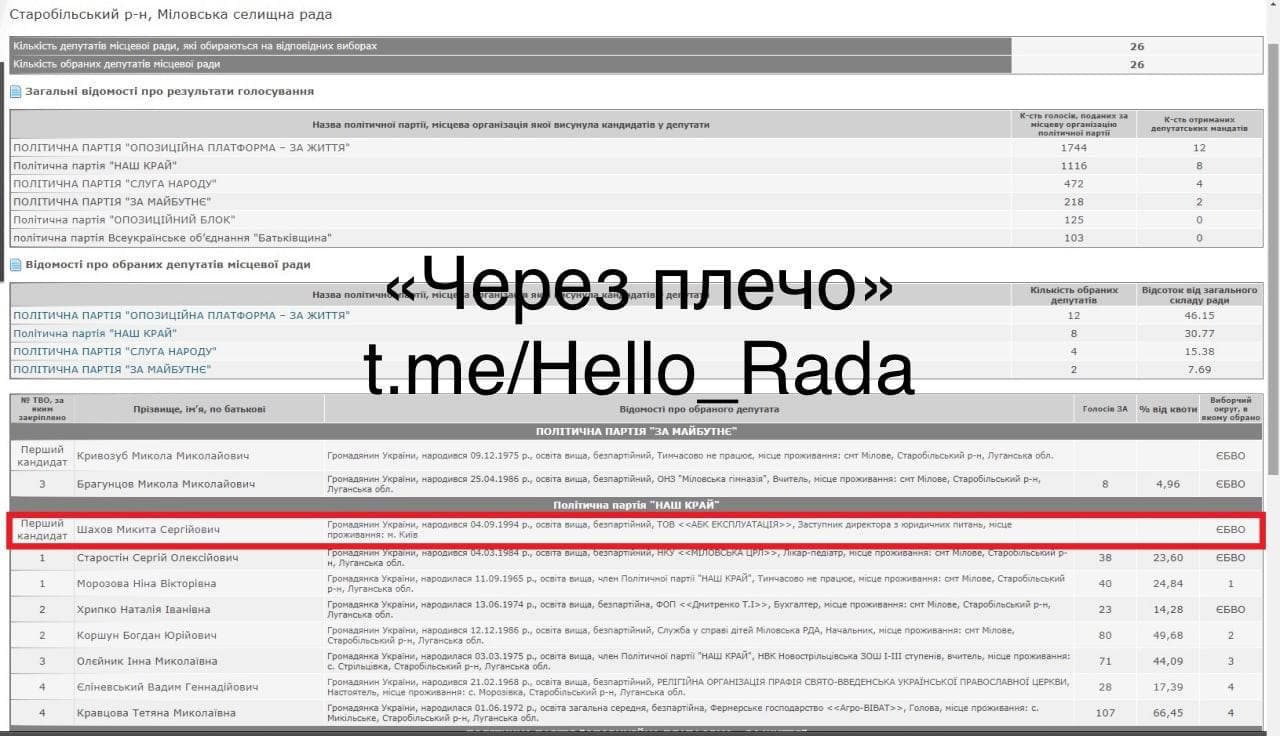Select the row for Морозова Ніна Вікторівна
This screenshot has height=736, width=1280.
tap(146, 583)
